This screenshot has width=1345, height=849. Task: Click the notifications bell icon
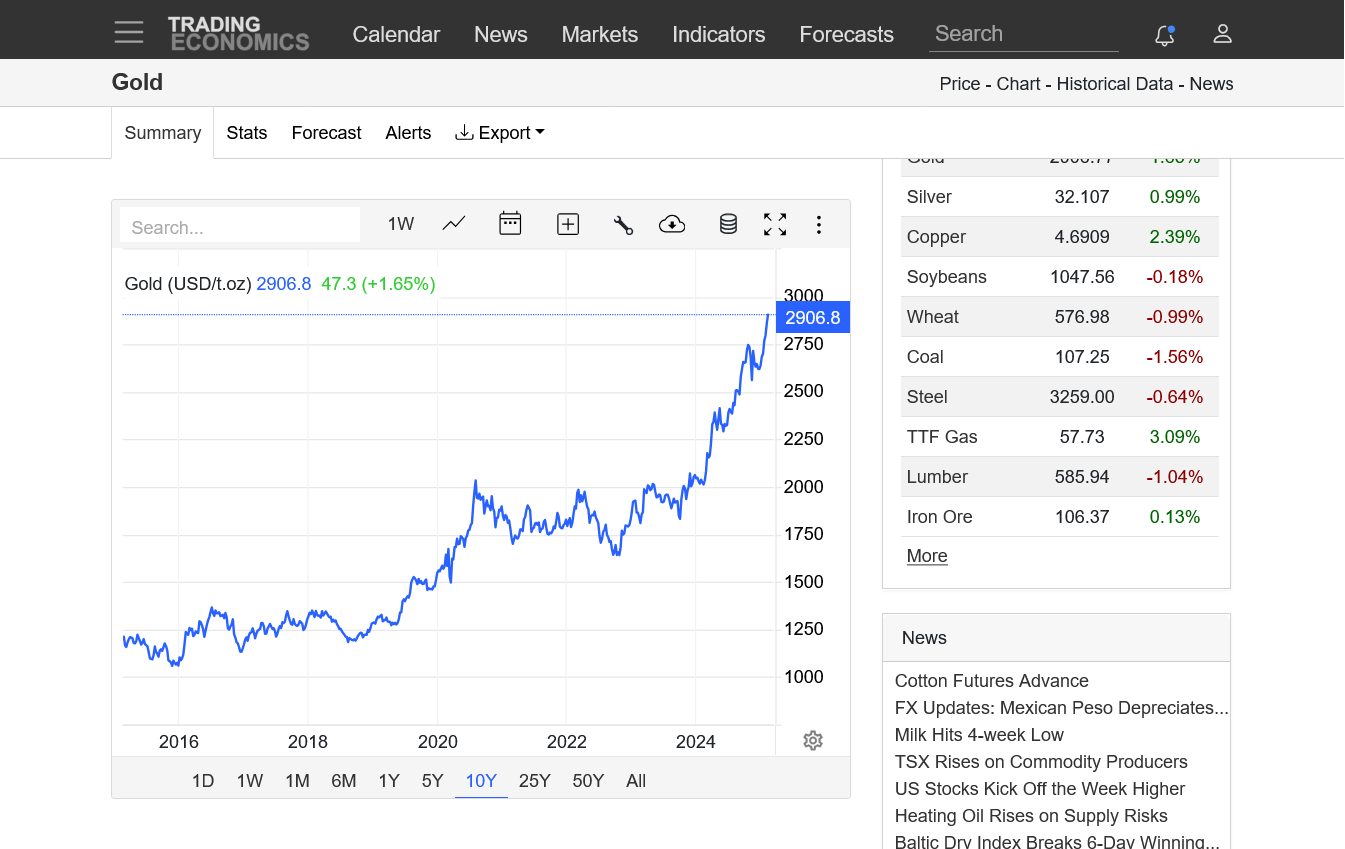point(1164,35)
